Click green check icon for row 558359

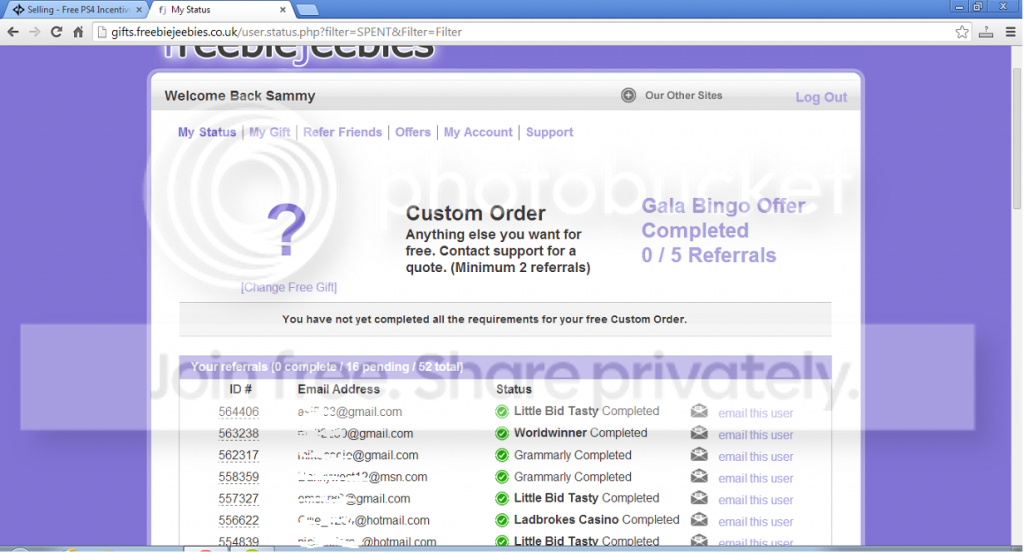(x=502, y=477)
